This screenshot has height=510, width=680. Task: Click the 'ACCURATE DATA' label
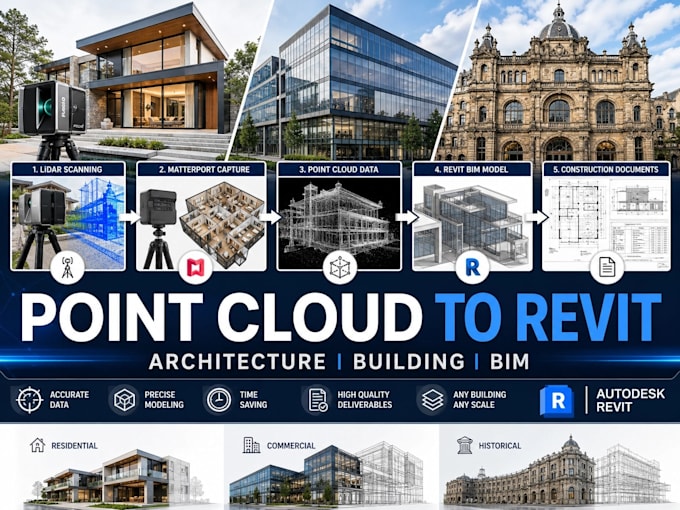69,399
